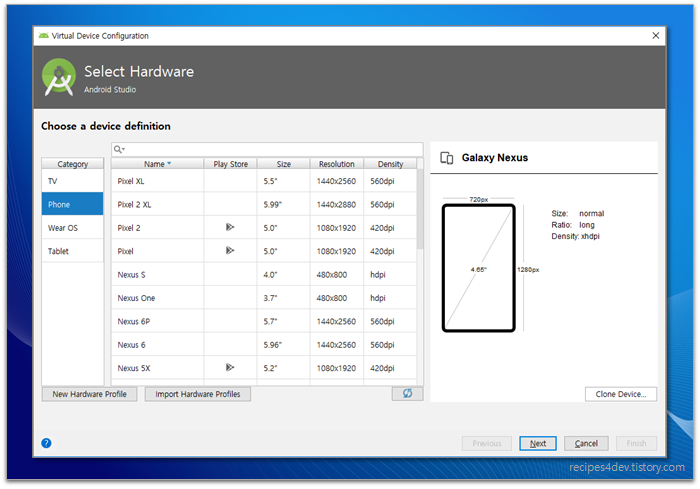Select the Wear OS category
Screen dimensions: 700x489
(72, 228)
